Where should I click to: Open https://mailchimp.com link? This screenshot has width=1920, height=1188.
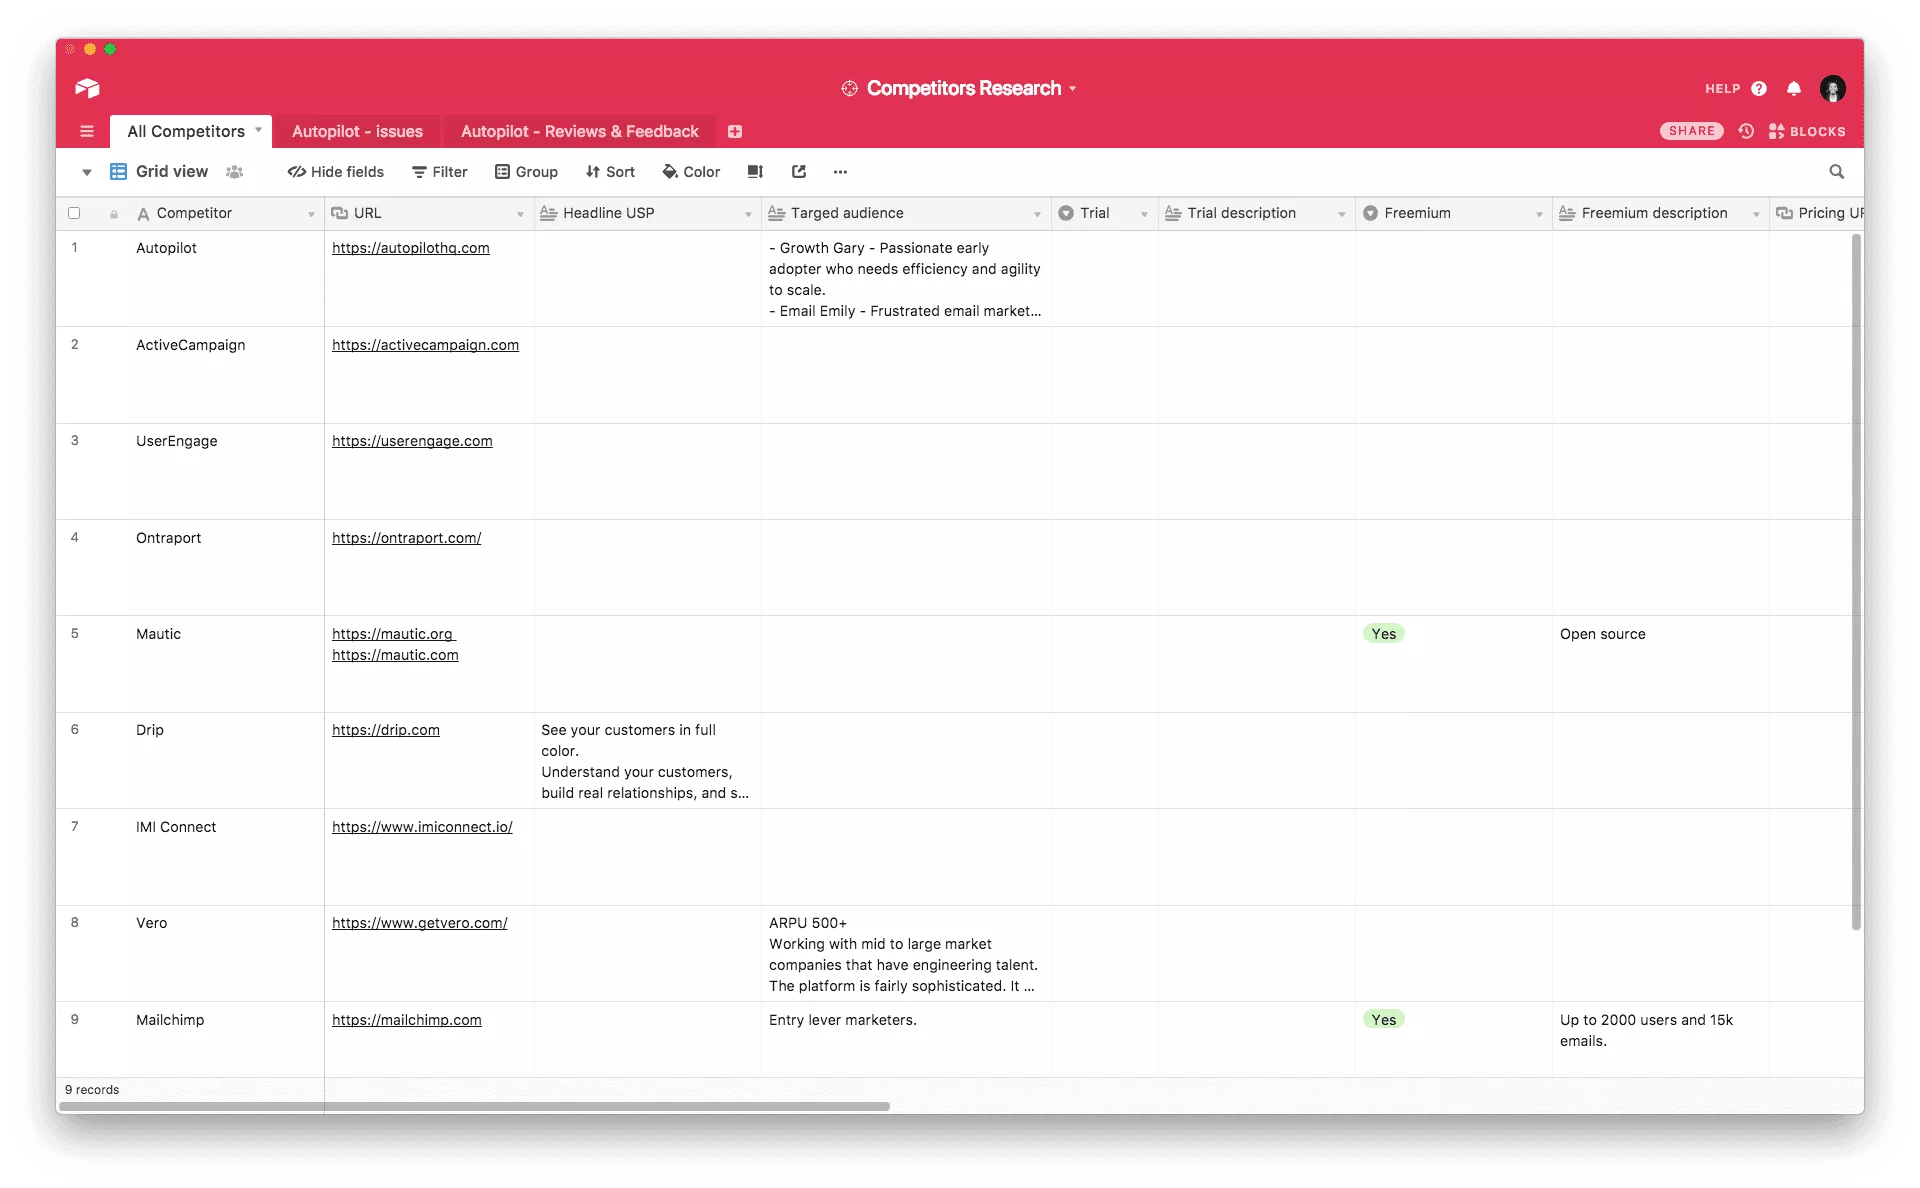(407, 1020)
